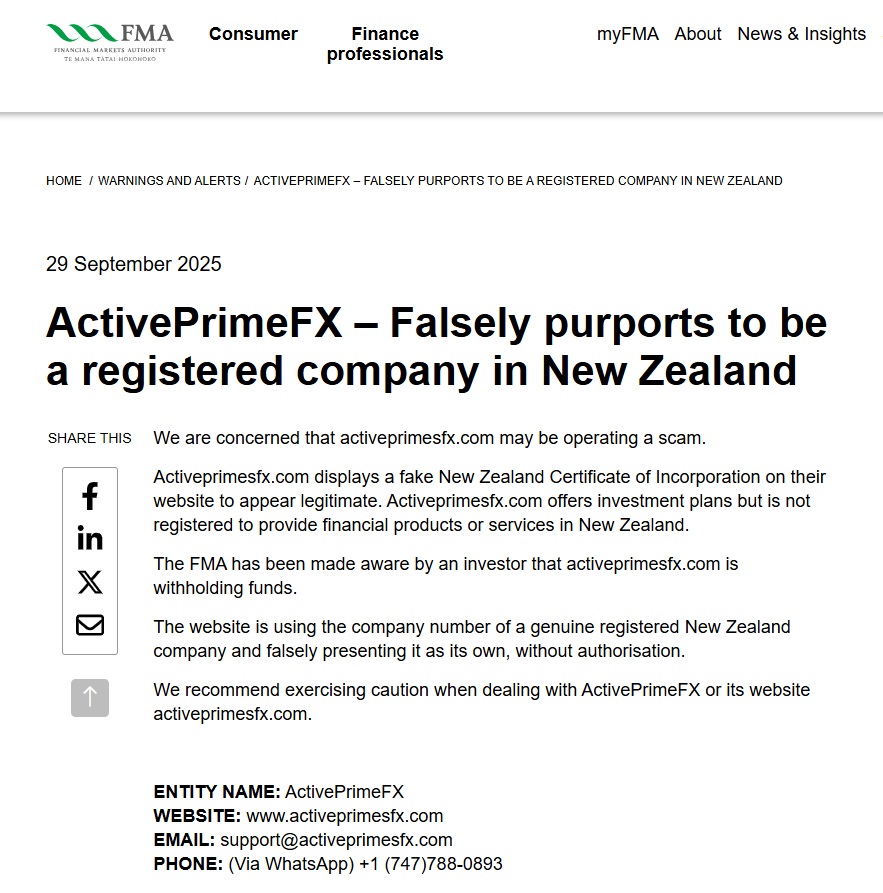This screenshot has width=883, height=893.
Task: Click the SHARE THIS label
Action: pyautogui.click(x=89, y=438)
